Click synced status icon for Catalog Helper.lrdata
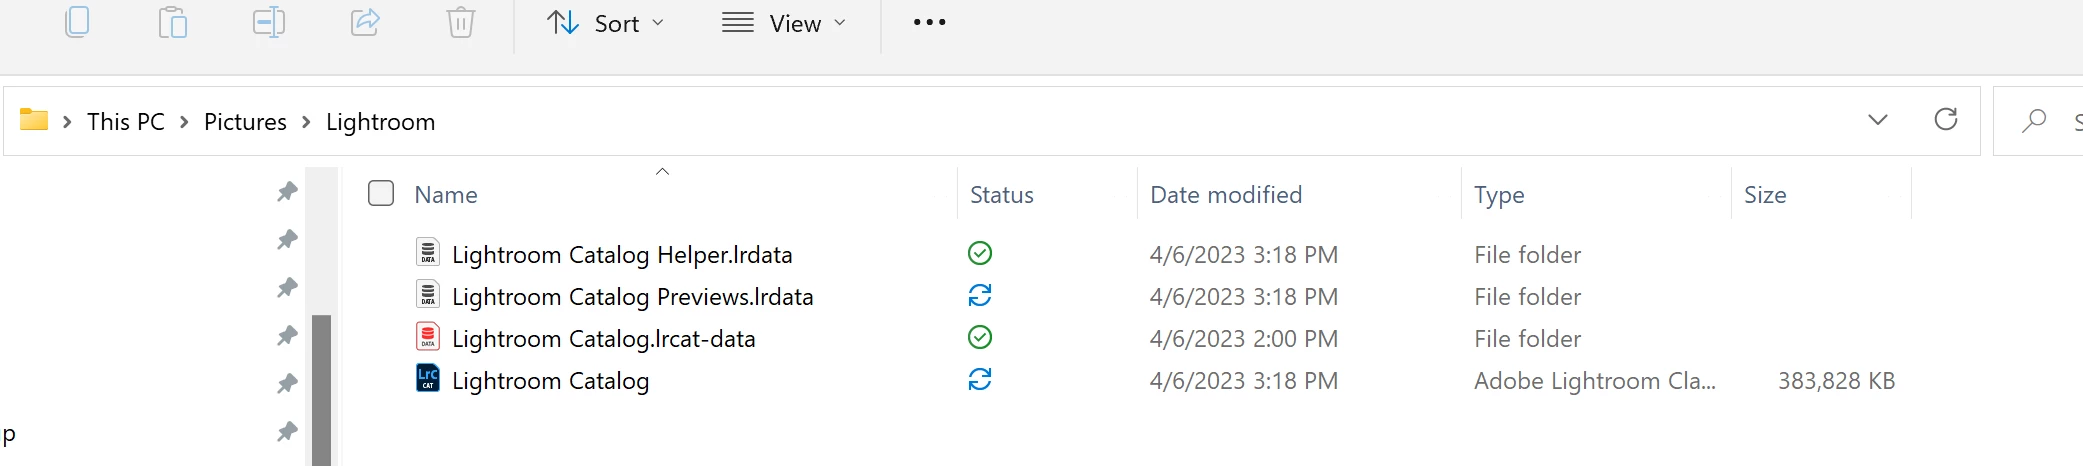This screenshot has height=466, width=2083. tap(980, 253)
